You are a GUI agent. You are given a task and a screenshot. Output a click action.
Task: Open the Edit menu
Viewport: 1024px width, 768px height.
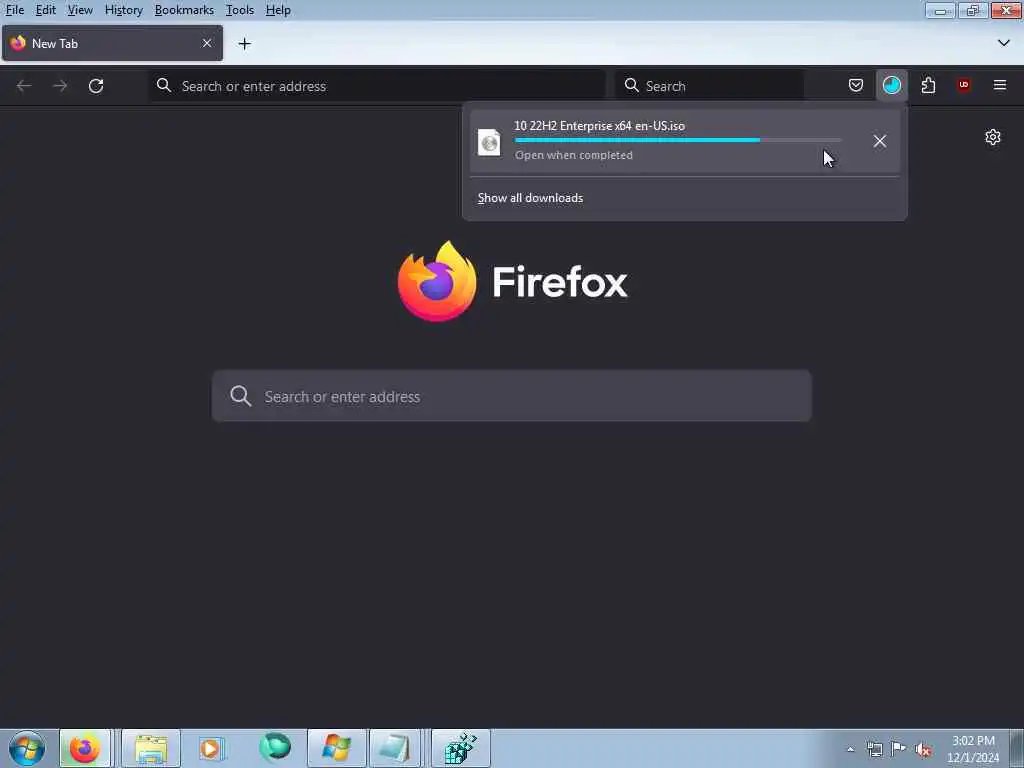tap(45, 10)
